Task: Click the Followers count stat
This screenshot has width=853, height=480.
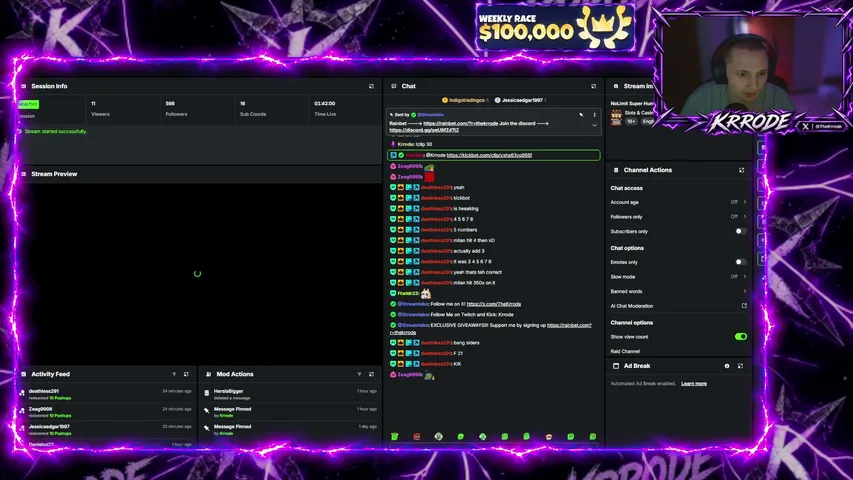Action: click(176, 109)
